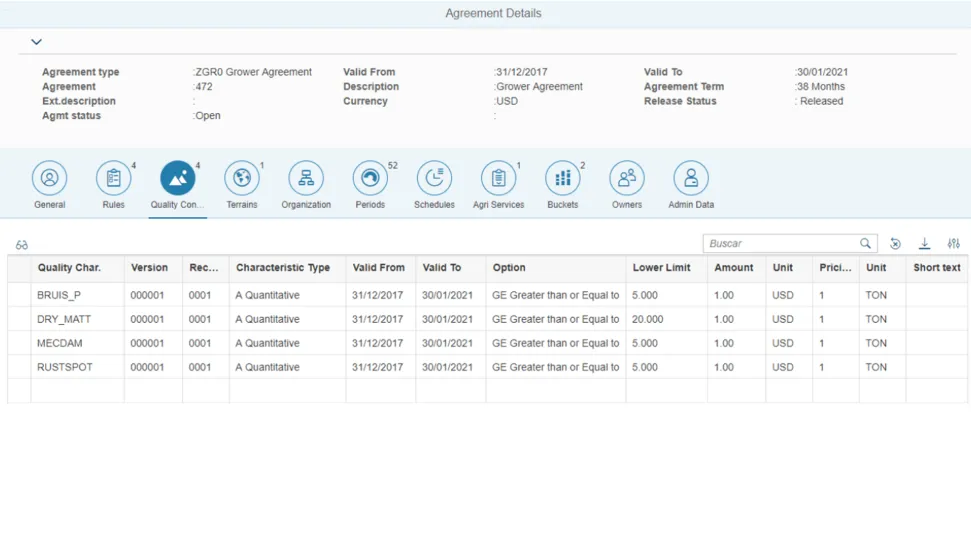Select the BRUIS_P row selector

[x=19, y=295]
